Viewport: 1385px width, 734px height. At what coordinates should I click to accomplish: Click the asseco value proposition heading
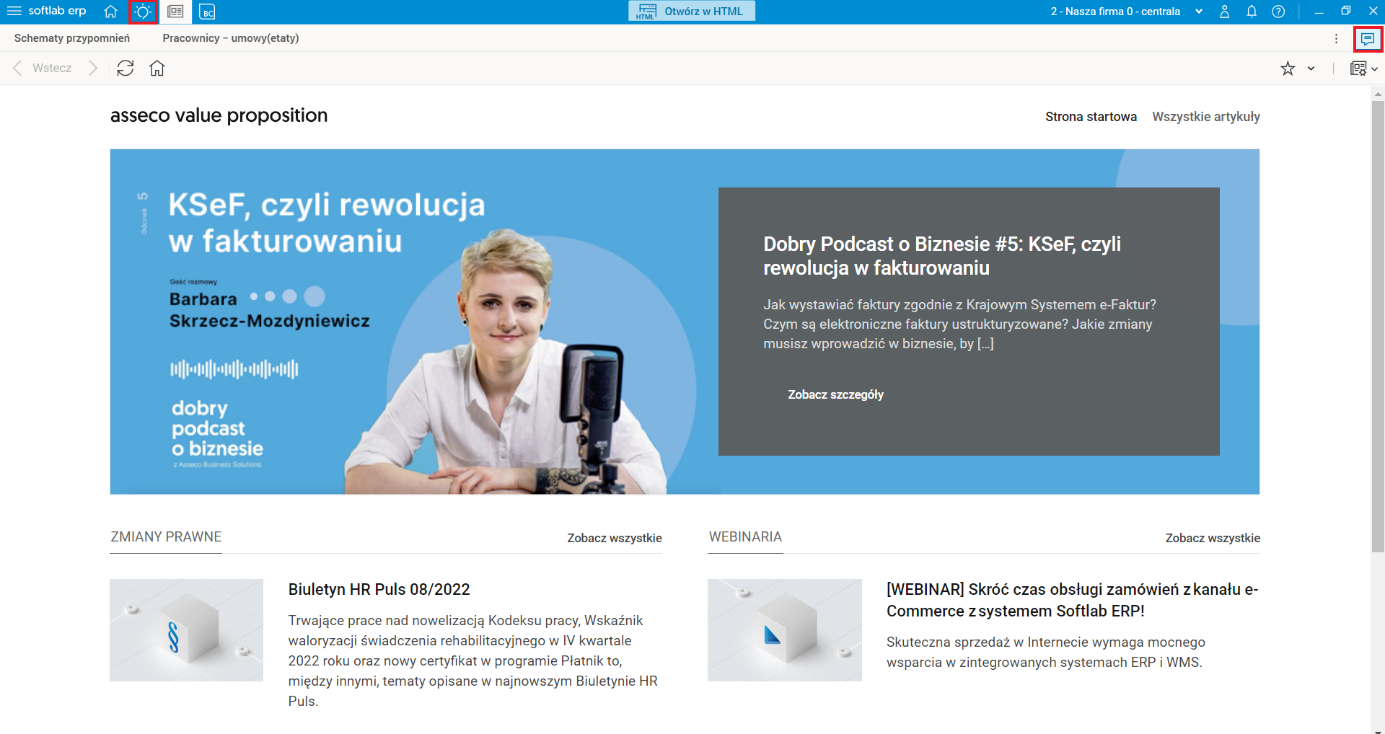(x=219, y=116)
